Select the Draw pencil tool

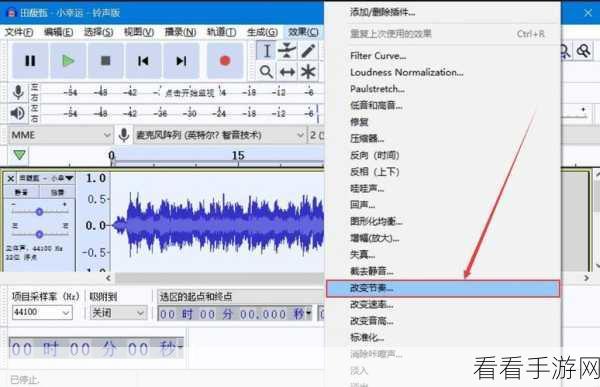[x=308, y=51]
